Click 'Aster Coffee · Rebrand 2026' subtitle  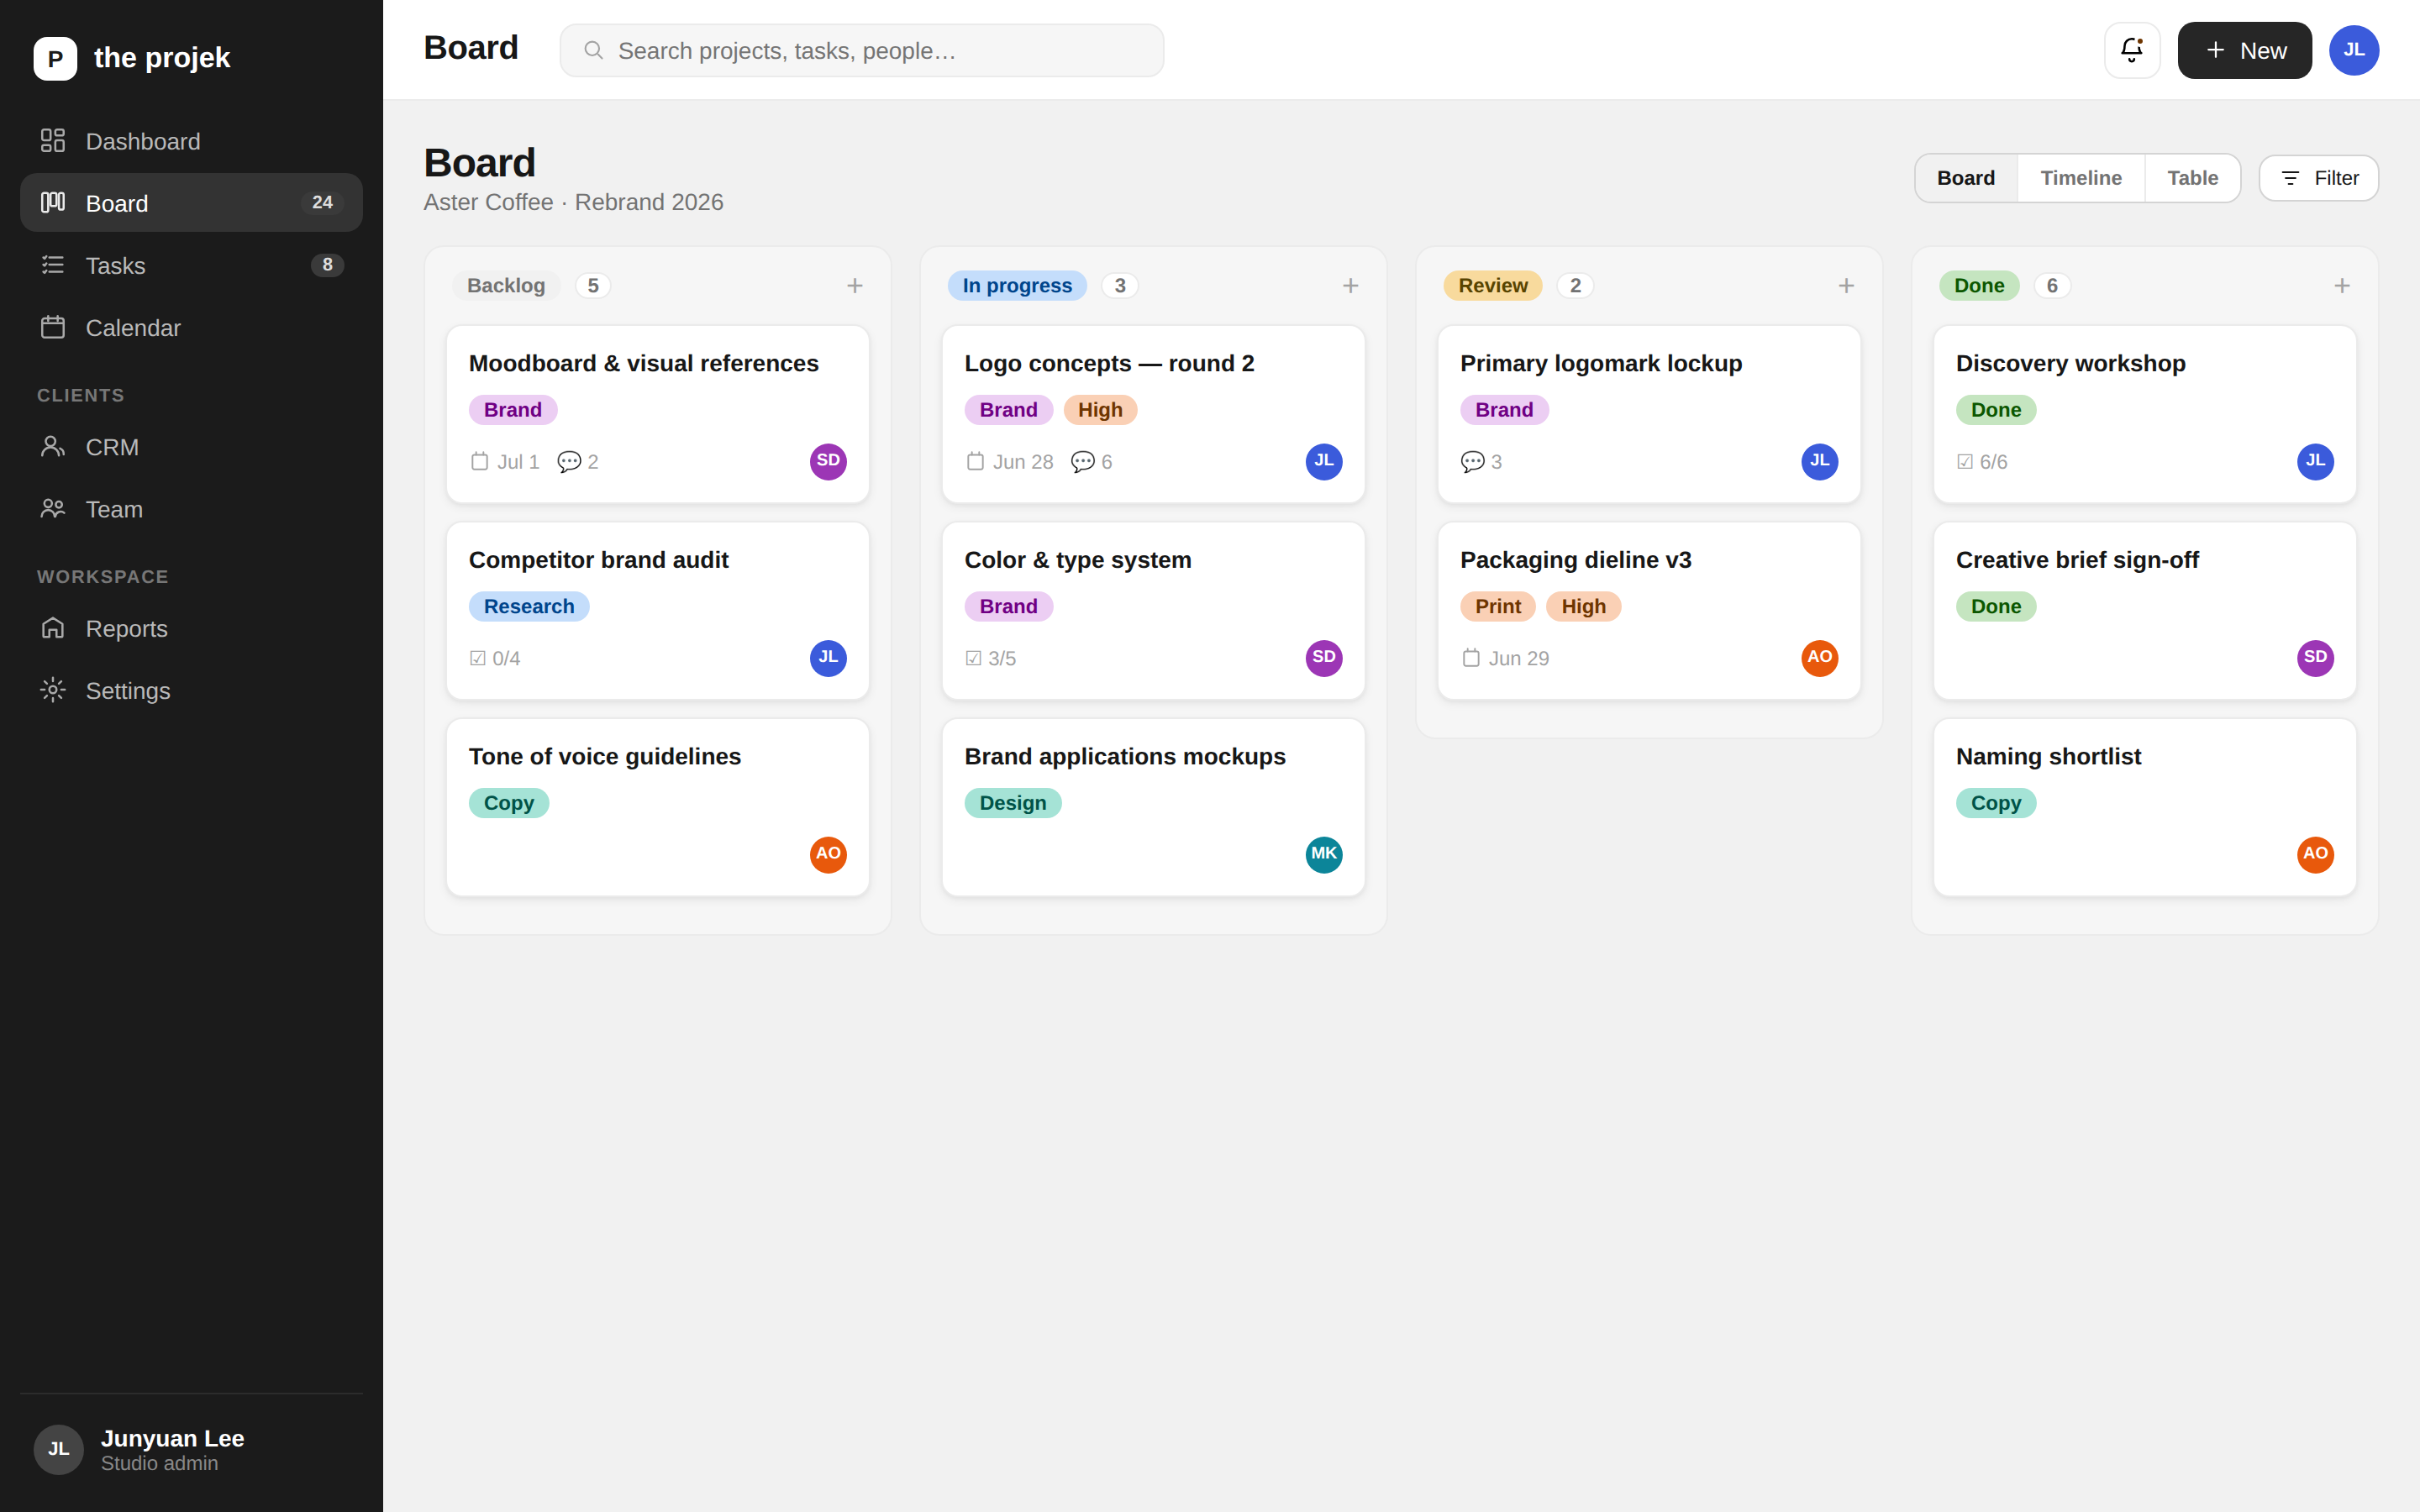tap(573, 202)
